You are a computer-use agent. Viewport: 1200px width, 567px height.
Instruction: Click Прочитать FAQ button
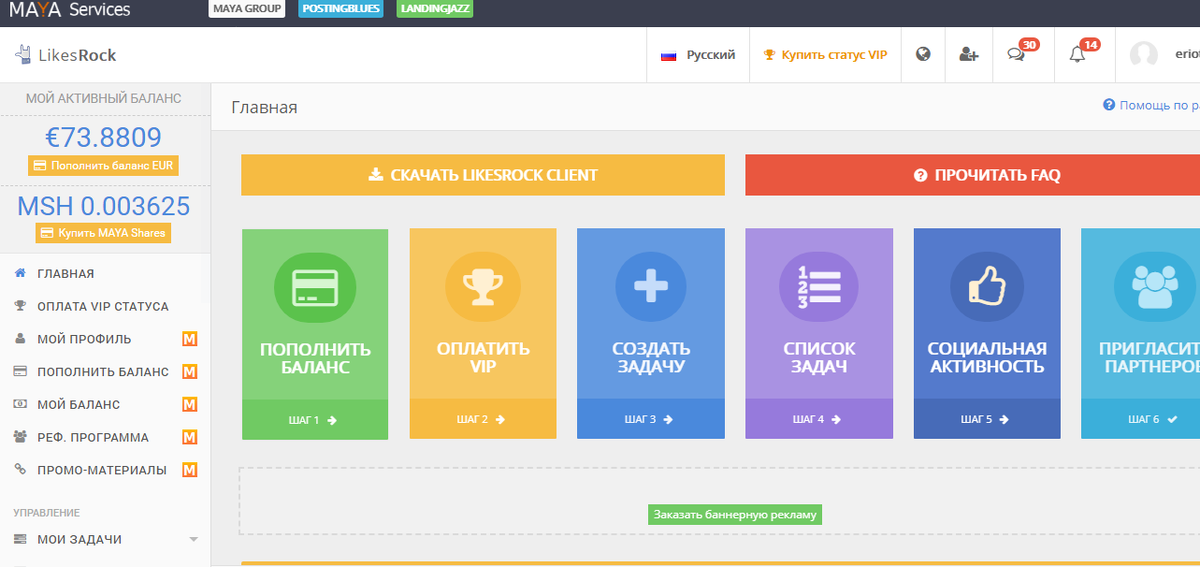pos(972,175)
